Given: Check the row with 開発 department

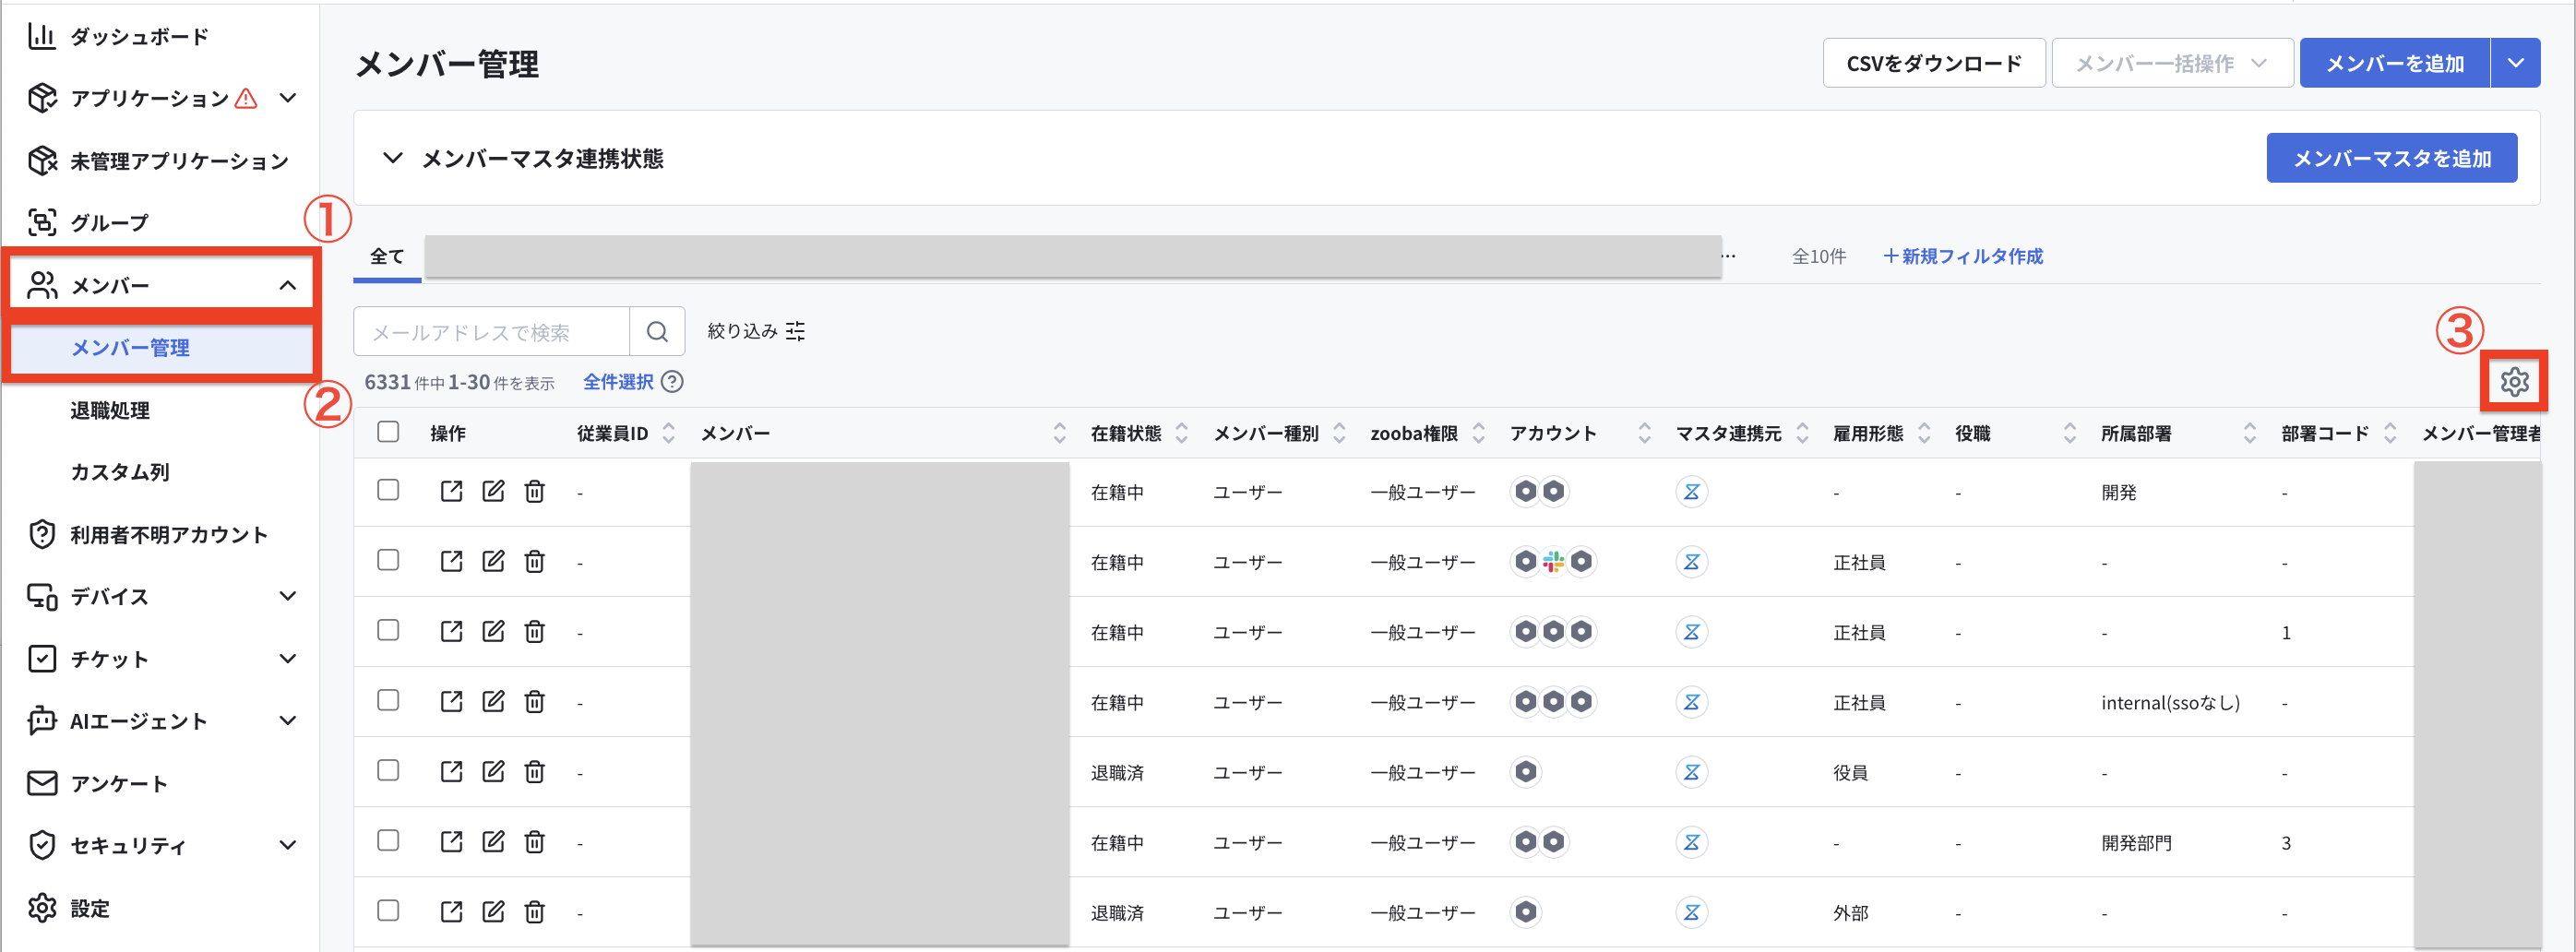Looking at the screenshot, I should pyautogui.click(x=388, y=490).
